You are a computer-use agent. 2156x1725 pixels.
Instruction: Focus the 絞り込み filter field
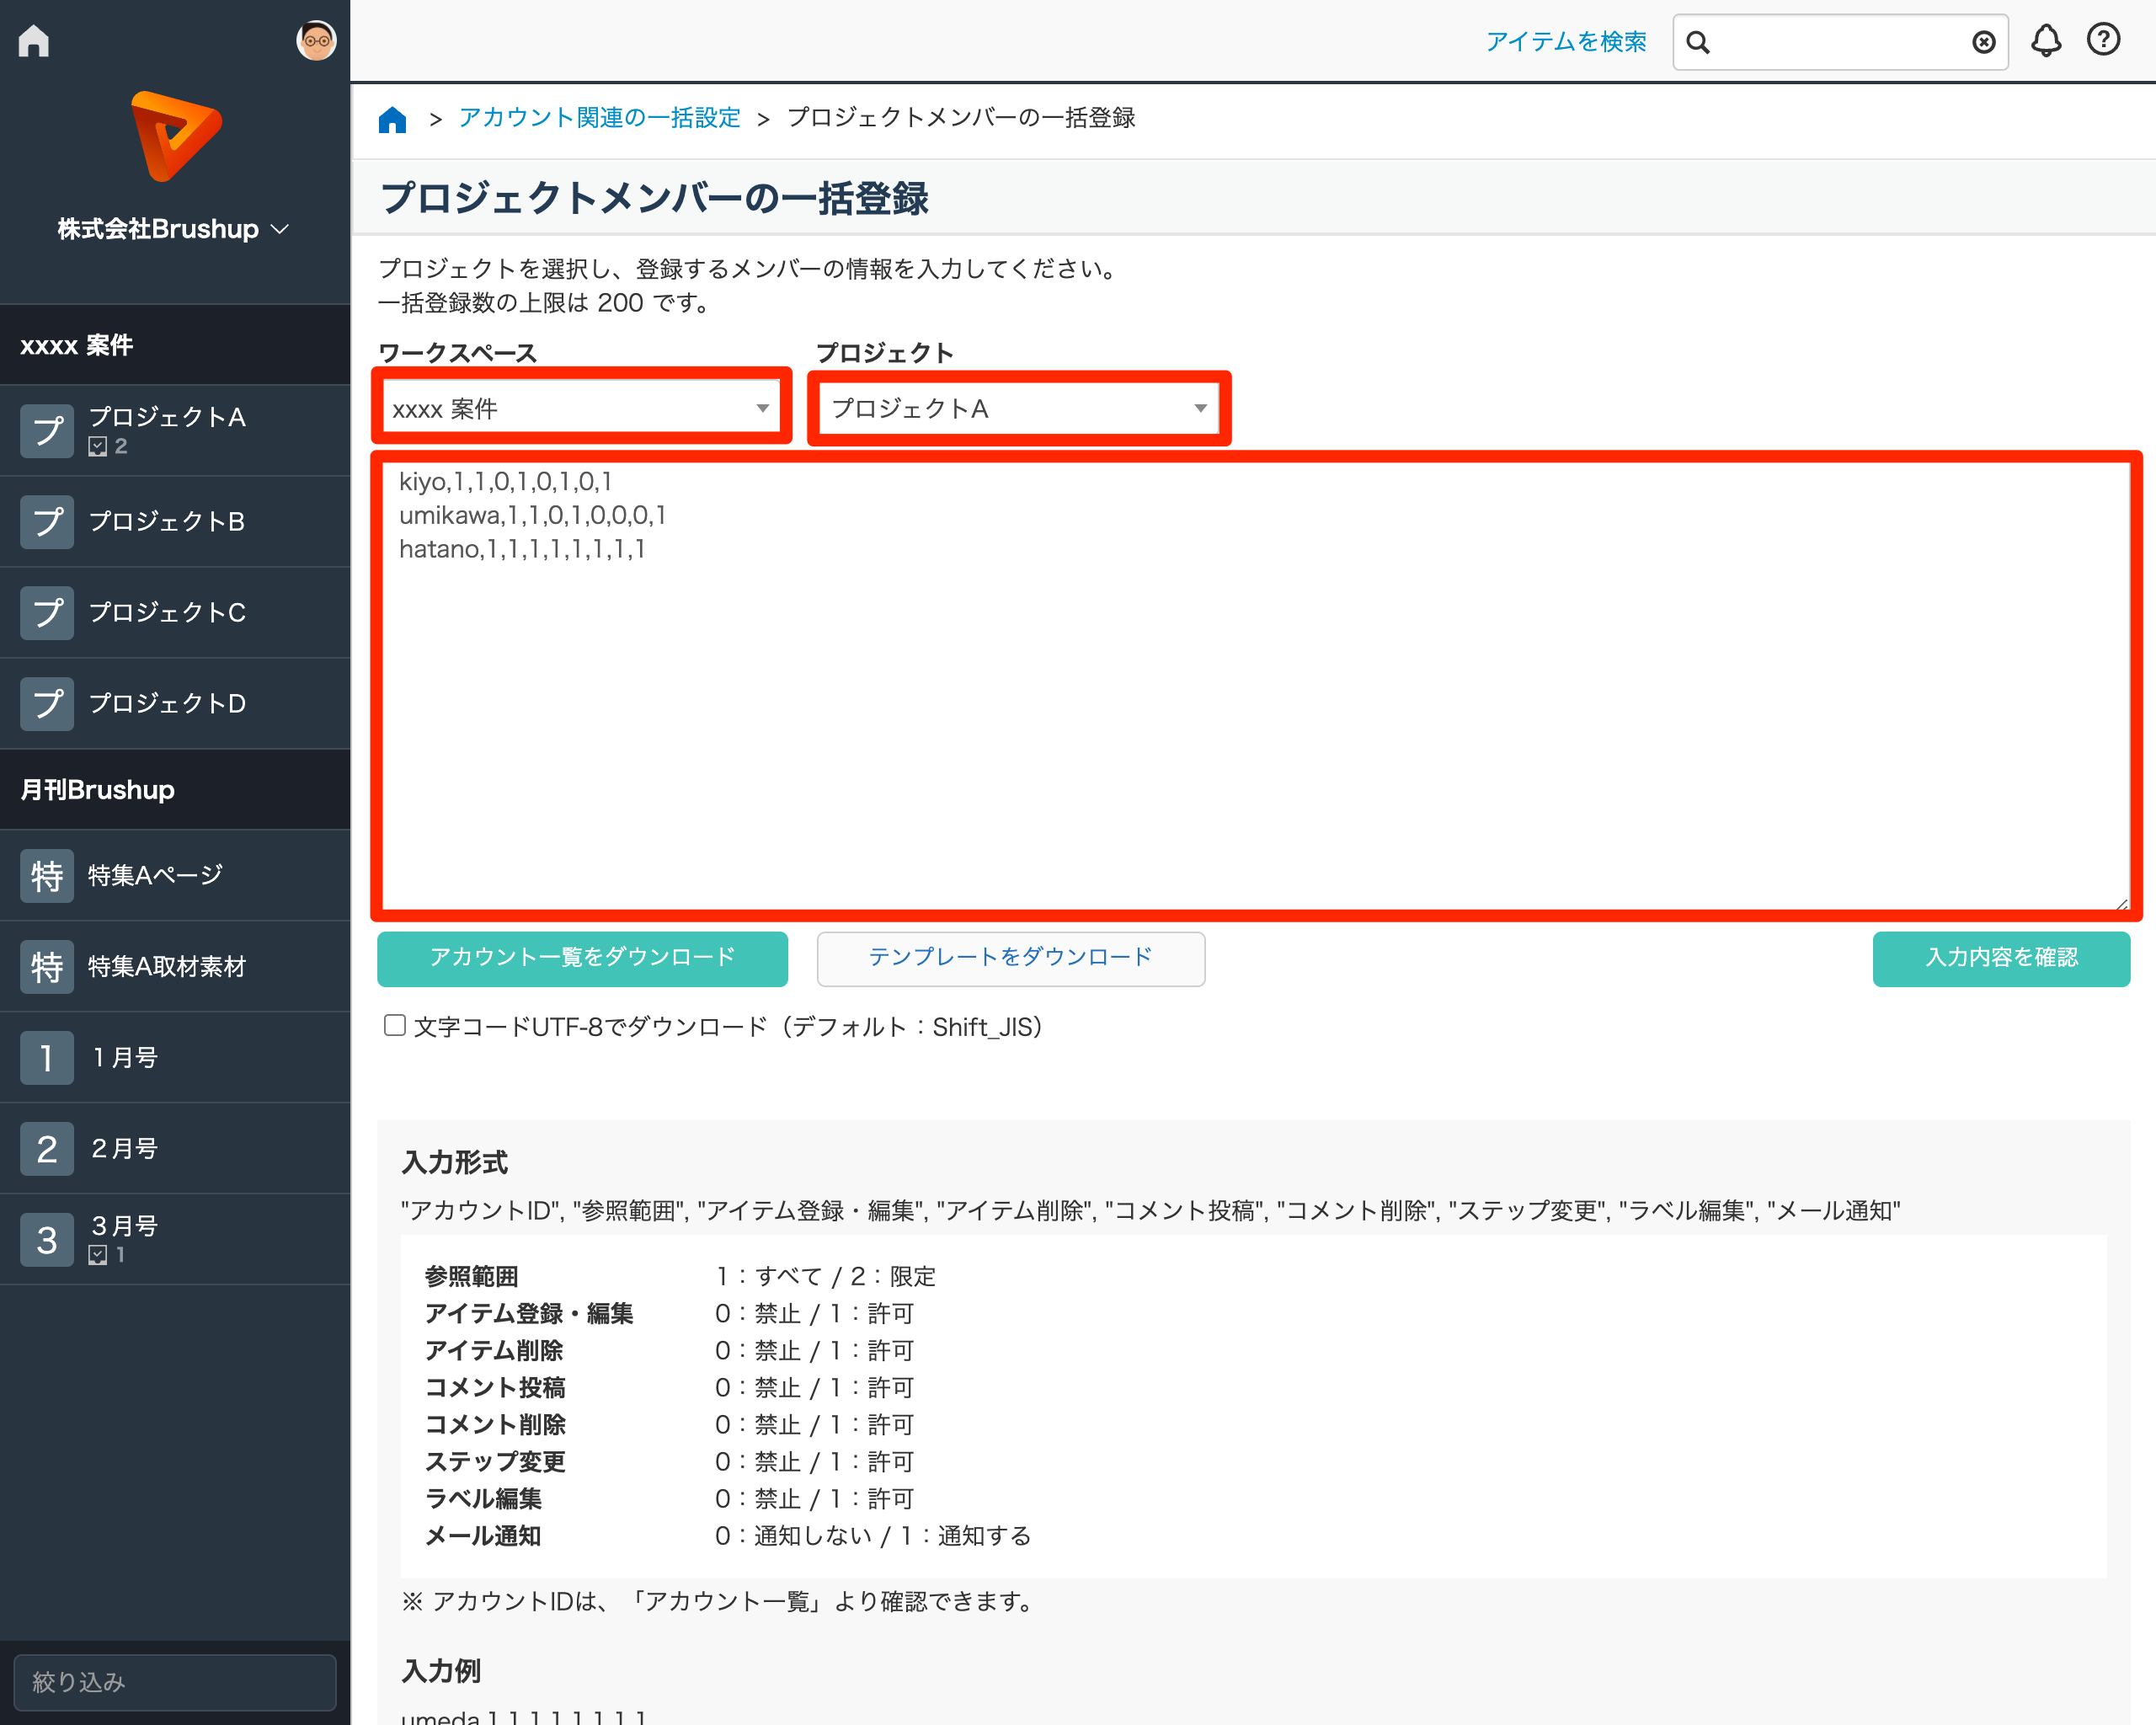(175, 1682)
